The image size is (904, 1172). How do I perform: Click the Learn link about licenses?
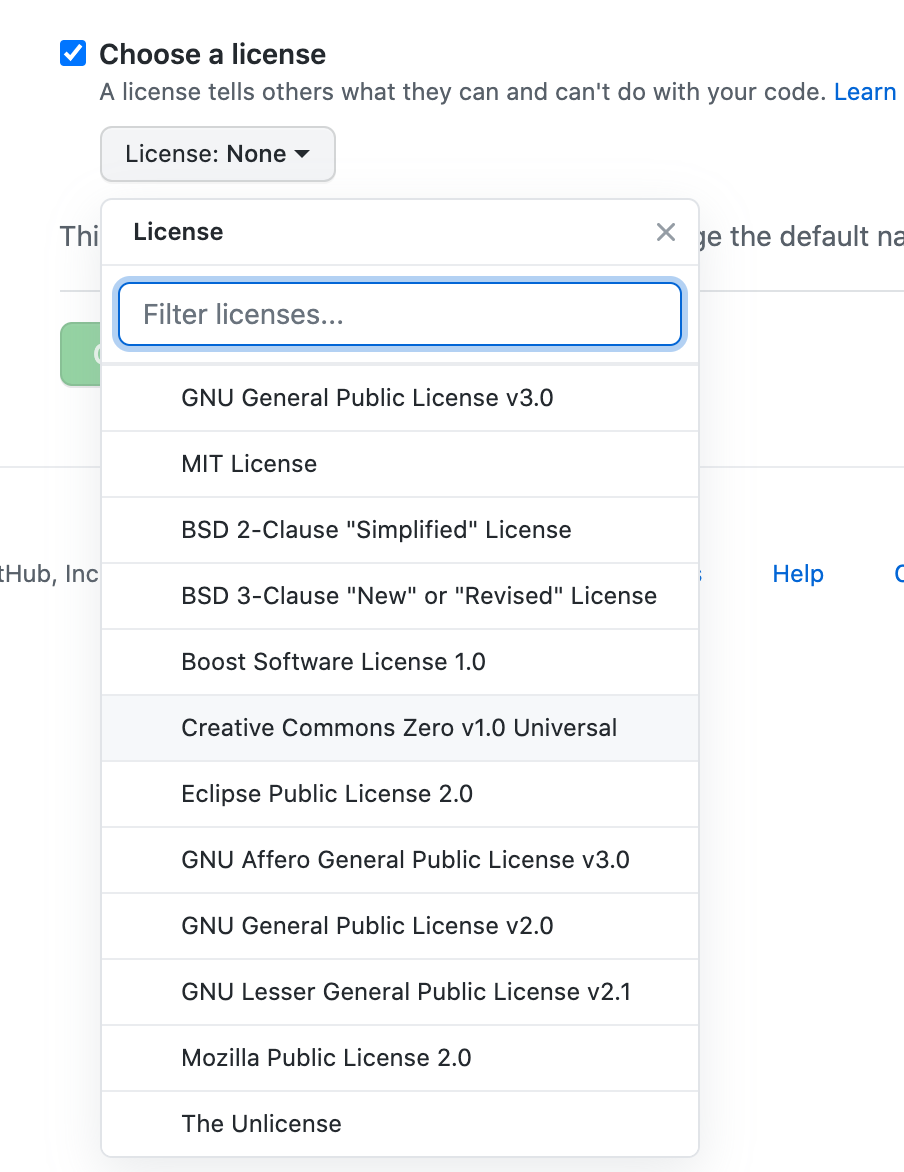click(864, 91)
